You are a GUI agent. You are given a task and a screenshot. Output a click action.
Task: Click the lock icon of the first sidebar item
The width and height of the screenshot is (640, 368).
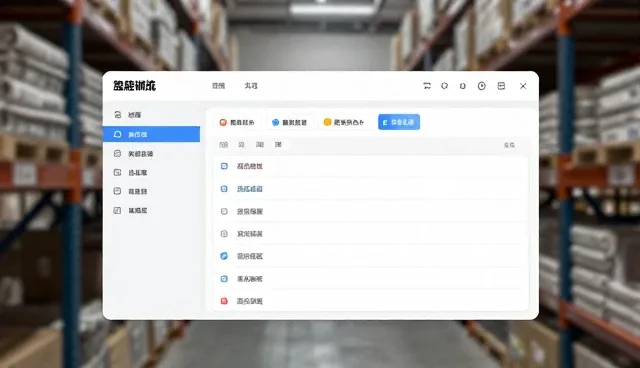(x=118, y=115)
